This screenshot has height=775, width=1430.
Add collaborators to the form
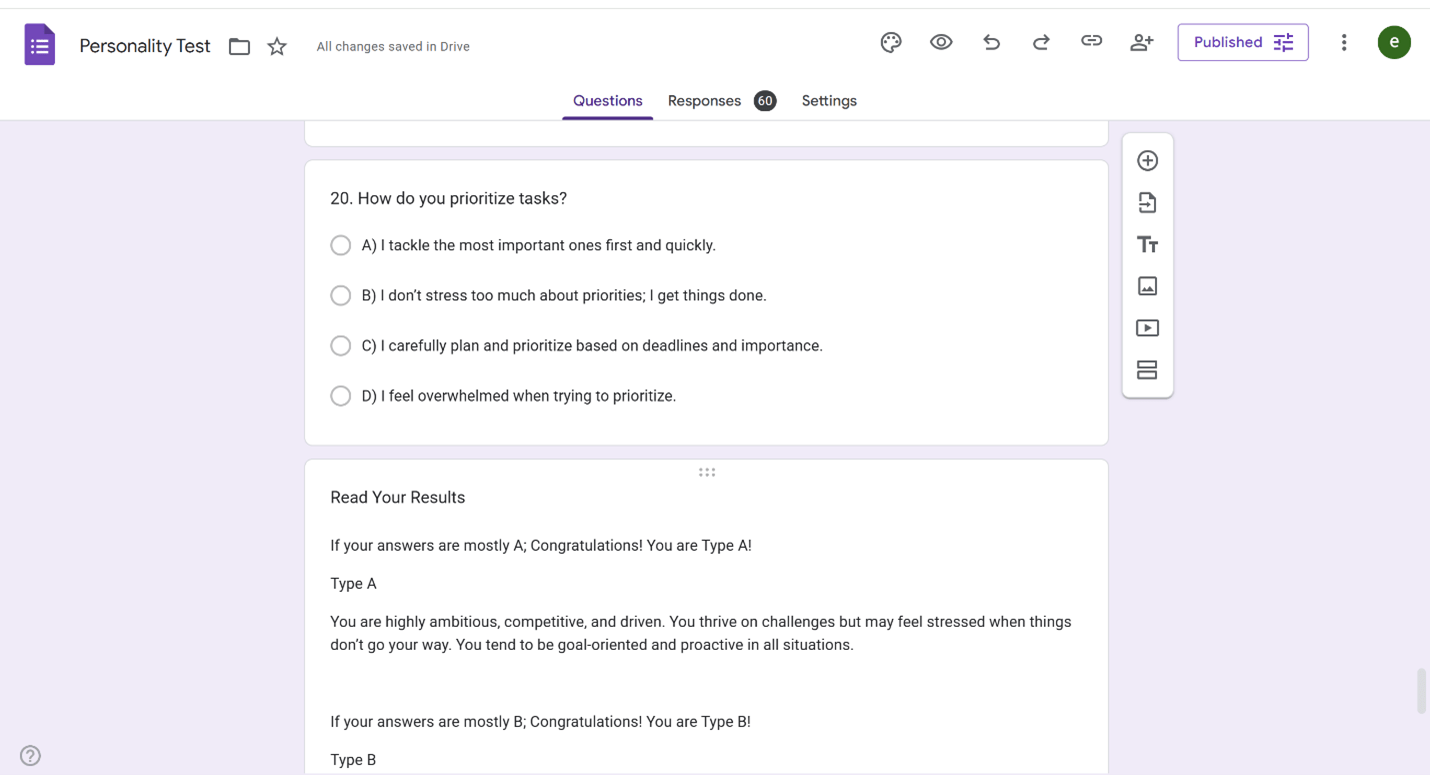pyautogui.click(x=1141, y=42)
